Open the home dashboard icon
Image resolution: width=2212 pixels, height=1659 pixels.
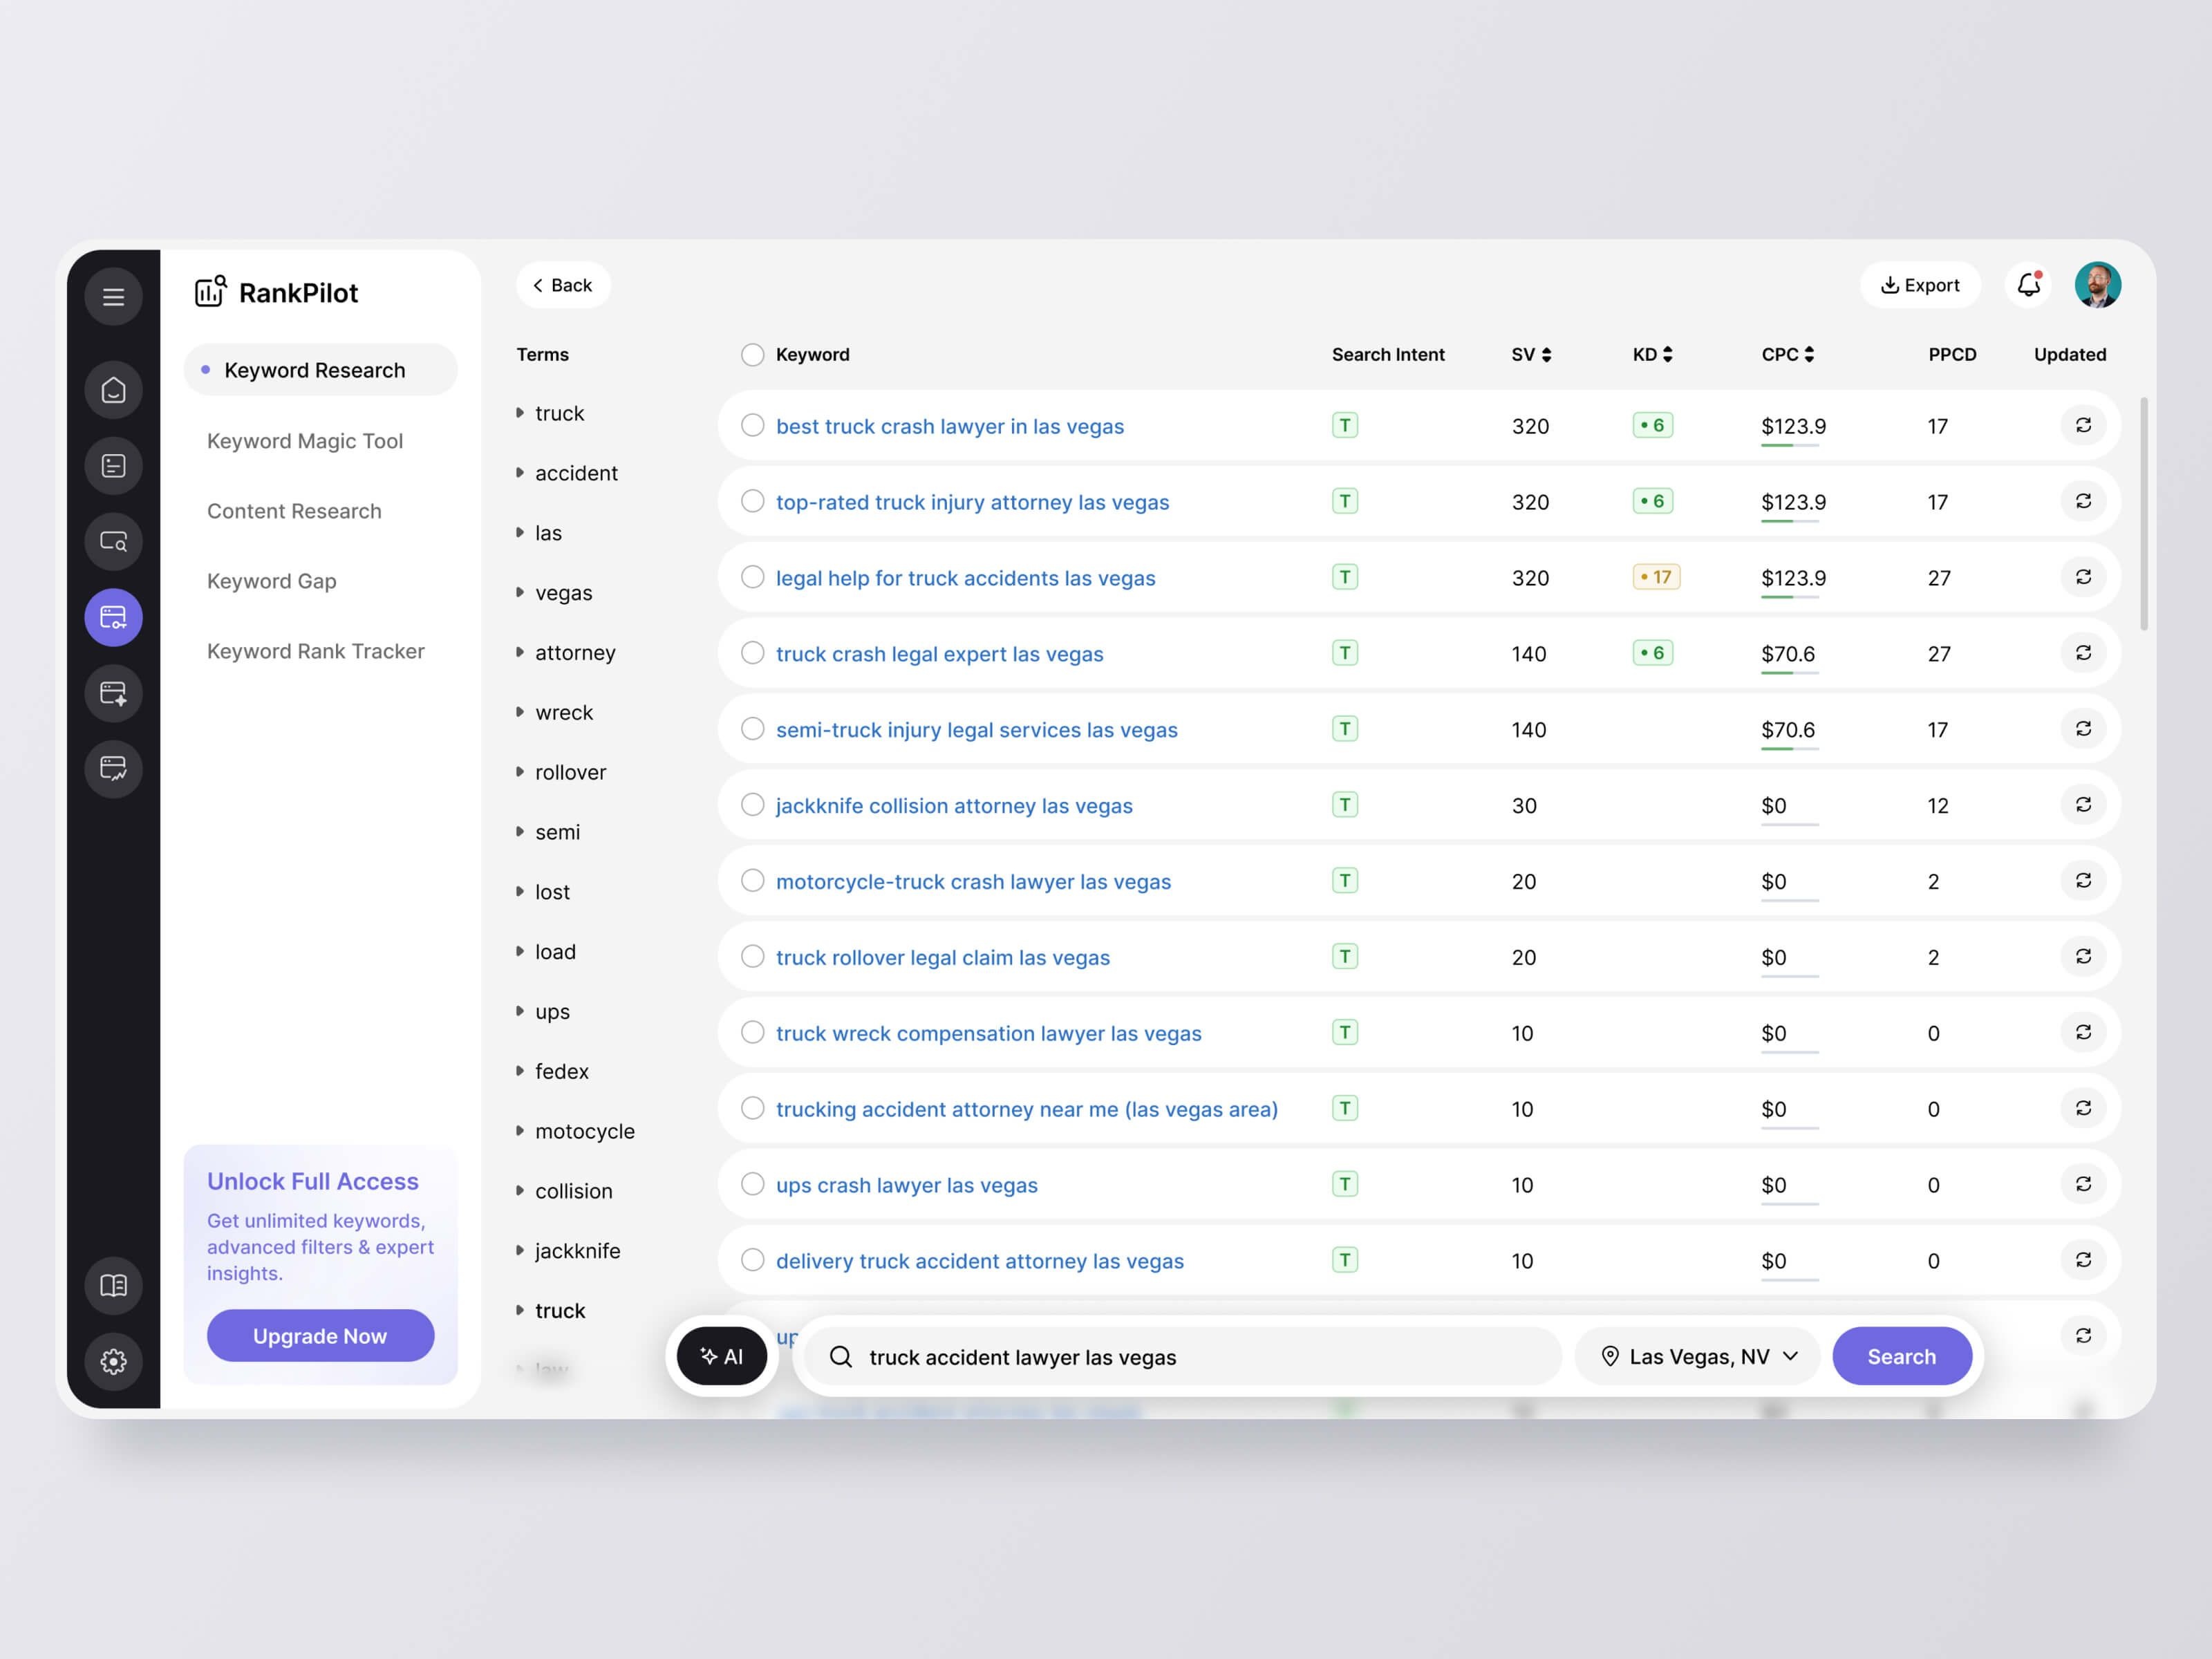point(113,390)
